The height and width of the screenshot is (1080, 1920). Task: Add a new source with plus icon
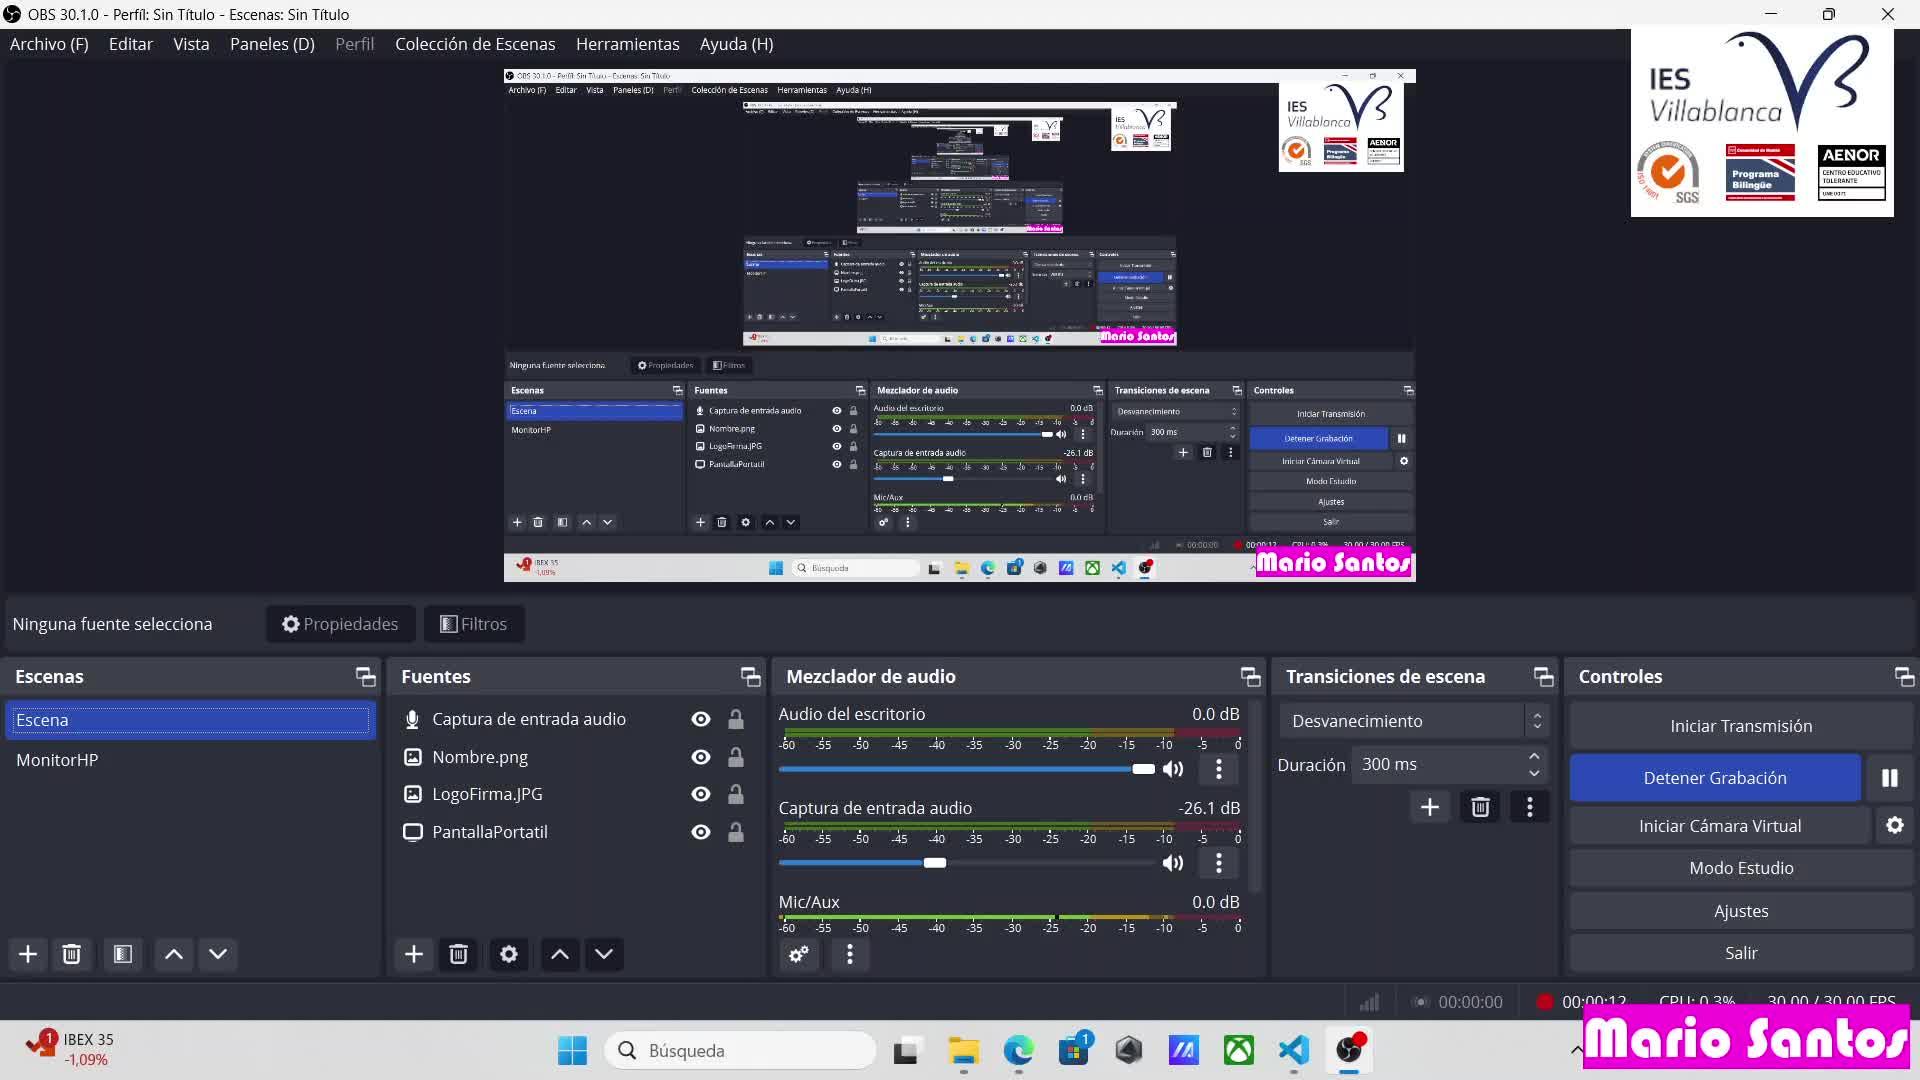413,954
